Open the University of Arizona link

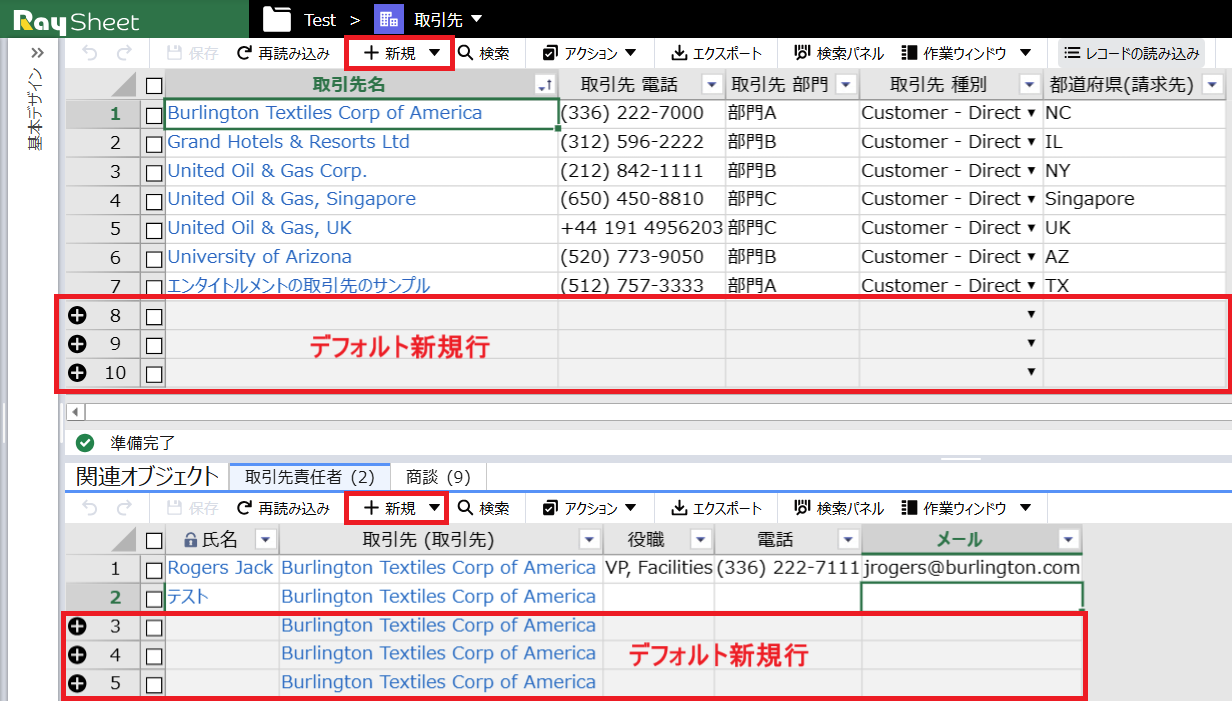(259, 257)
